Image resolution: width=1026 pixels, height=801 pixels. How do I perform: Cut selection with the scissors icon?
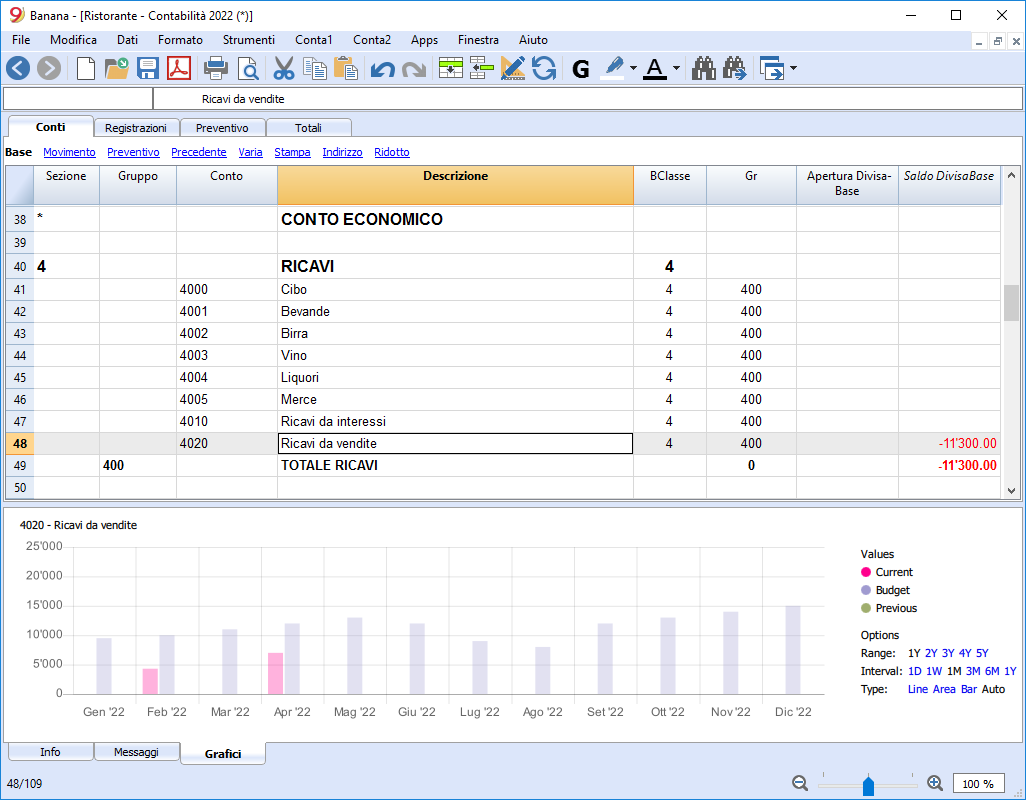(284, 68)
